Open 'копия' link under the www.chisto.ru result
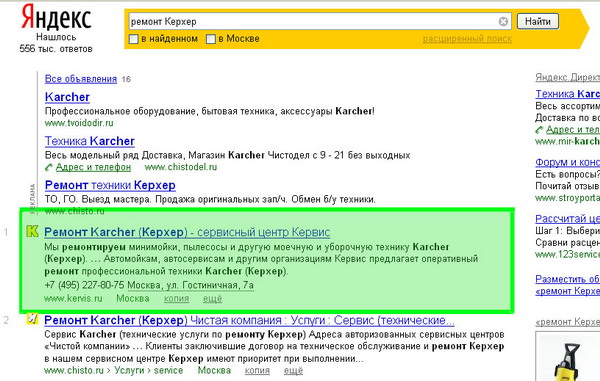Image resolution: width=600 pixels, height=381 pixels. pos(257,370)
